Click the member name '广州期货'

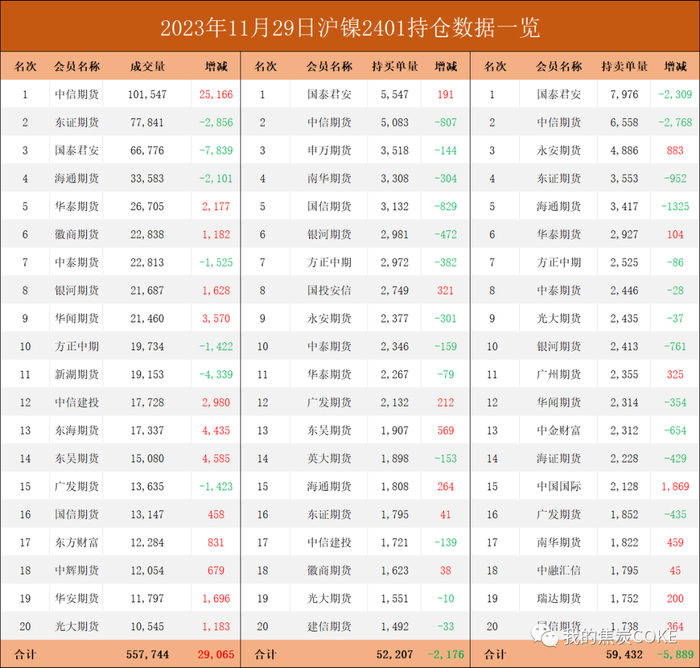click(559, 375)
